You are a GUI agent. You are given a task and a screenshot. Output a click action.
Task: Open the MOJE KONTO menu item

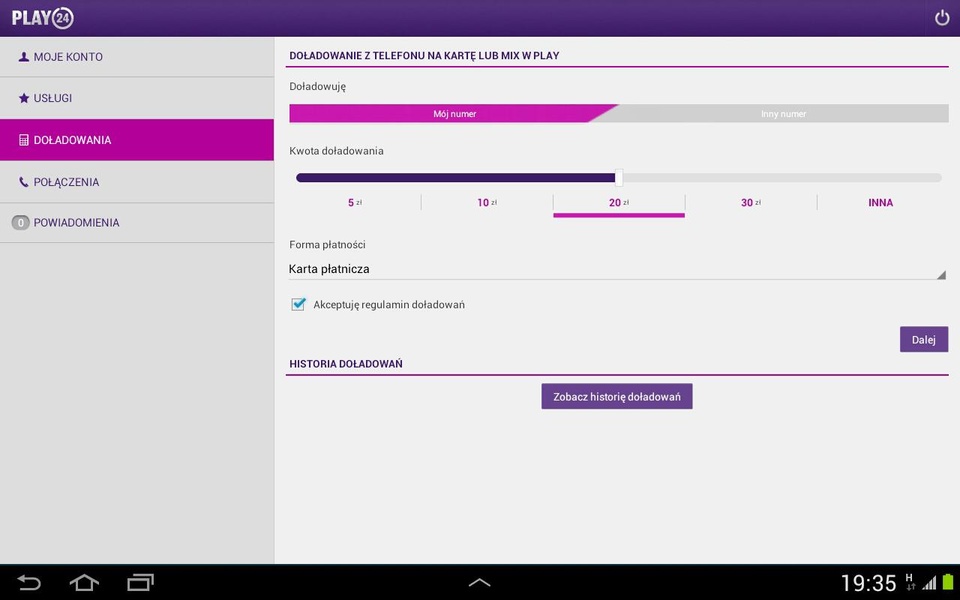pyautogui.click(x=137, y=57)
